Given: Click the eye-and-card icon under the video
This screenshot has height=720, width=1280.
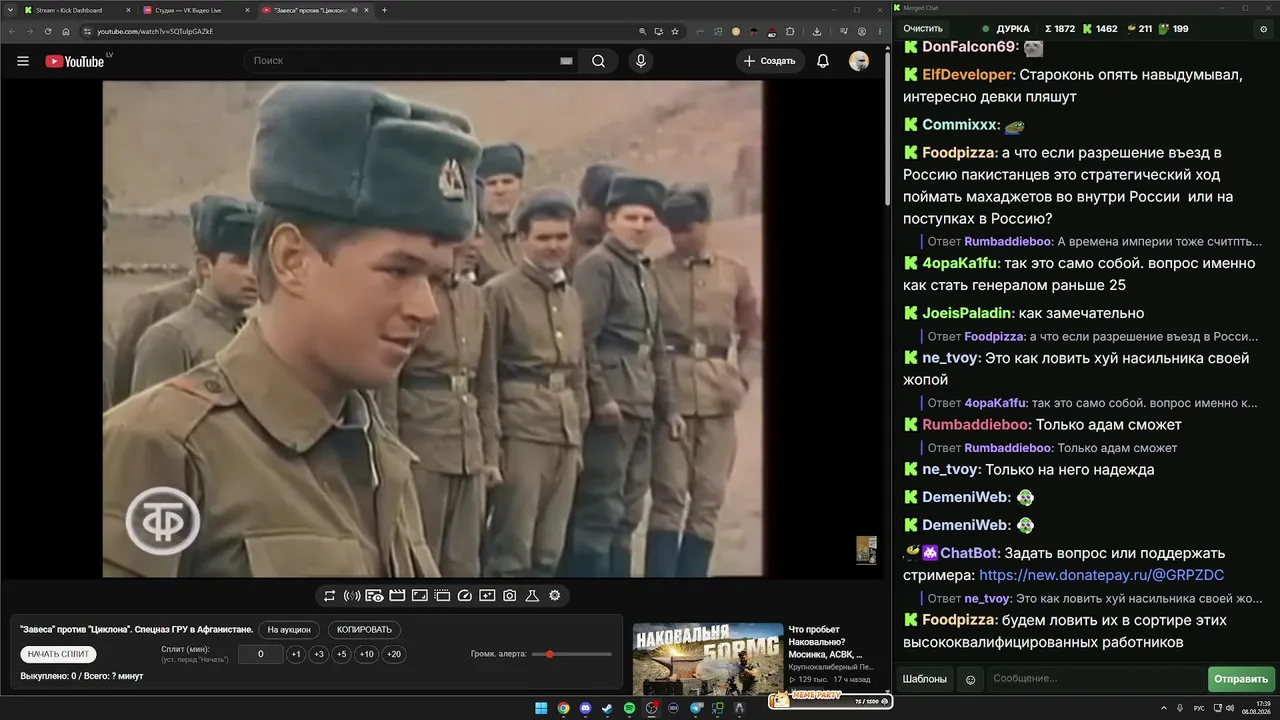Looking at the screenshot, I should pos(374,596).
